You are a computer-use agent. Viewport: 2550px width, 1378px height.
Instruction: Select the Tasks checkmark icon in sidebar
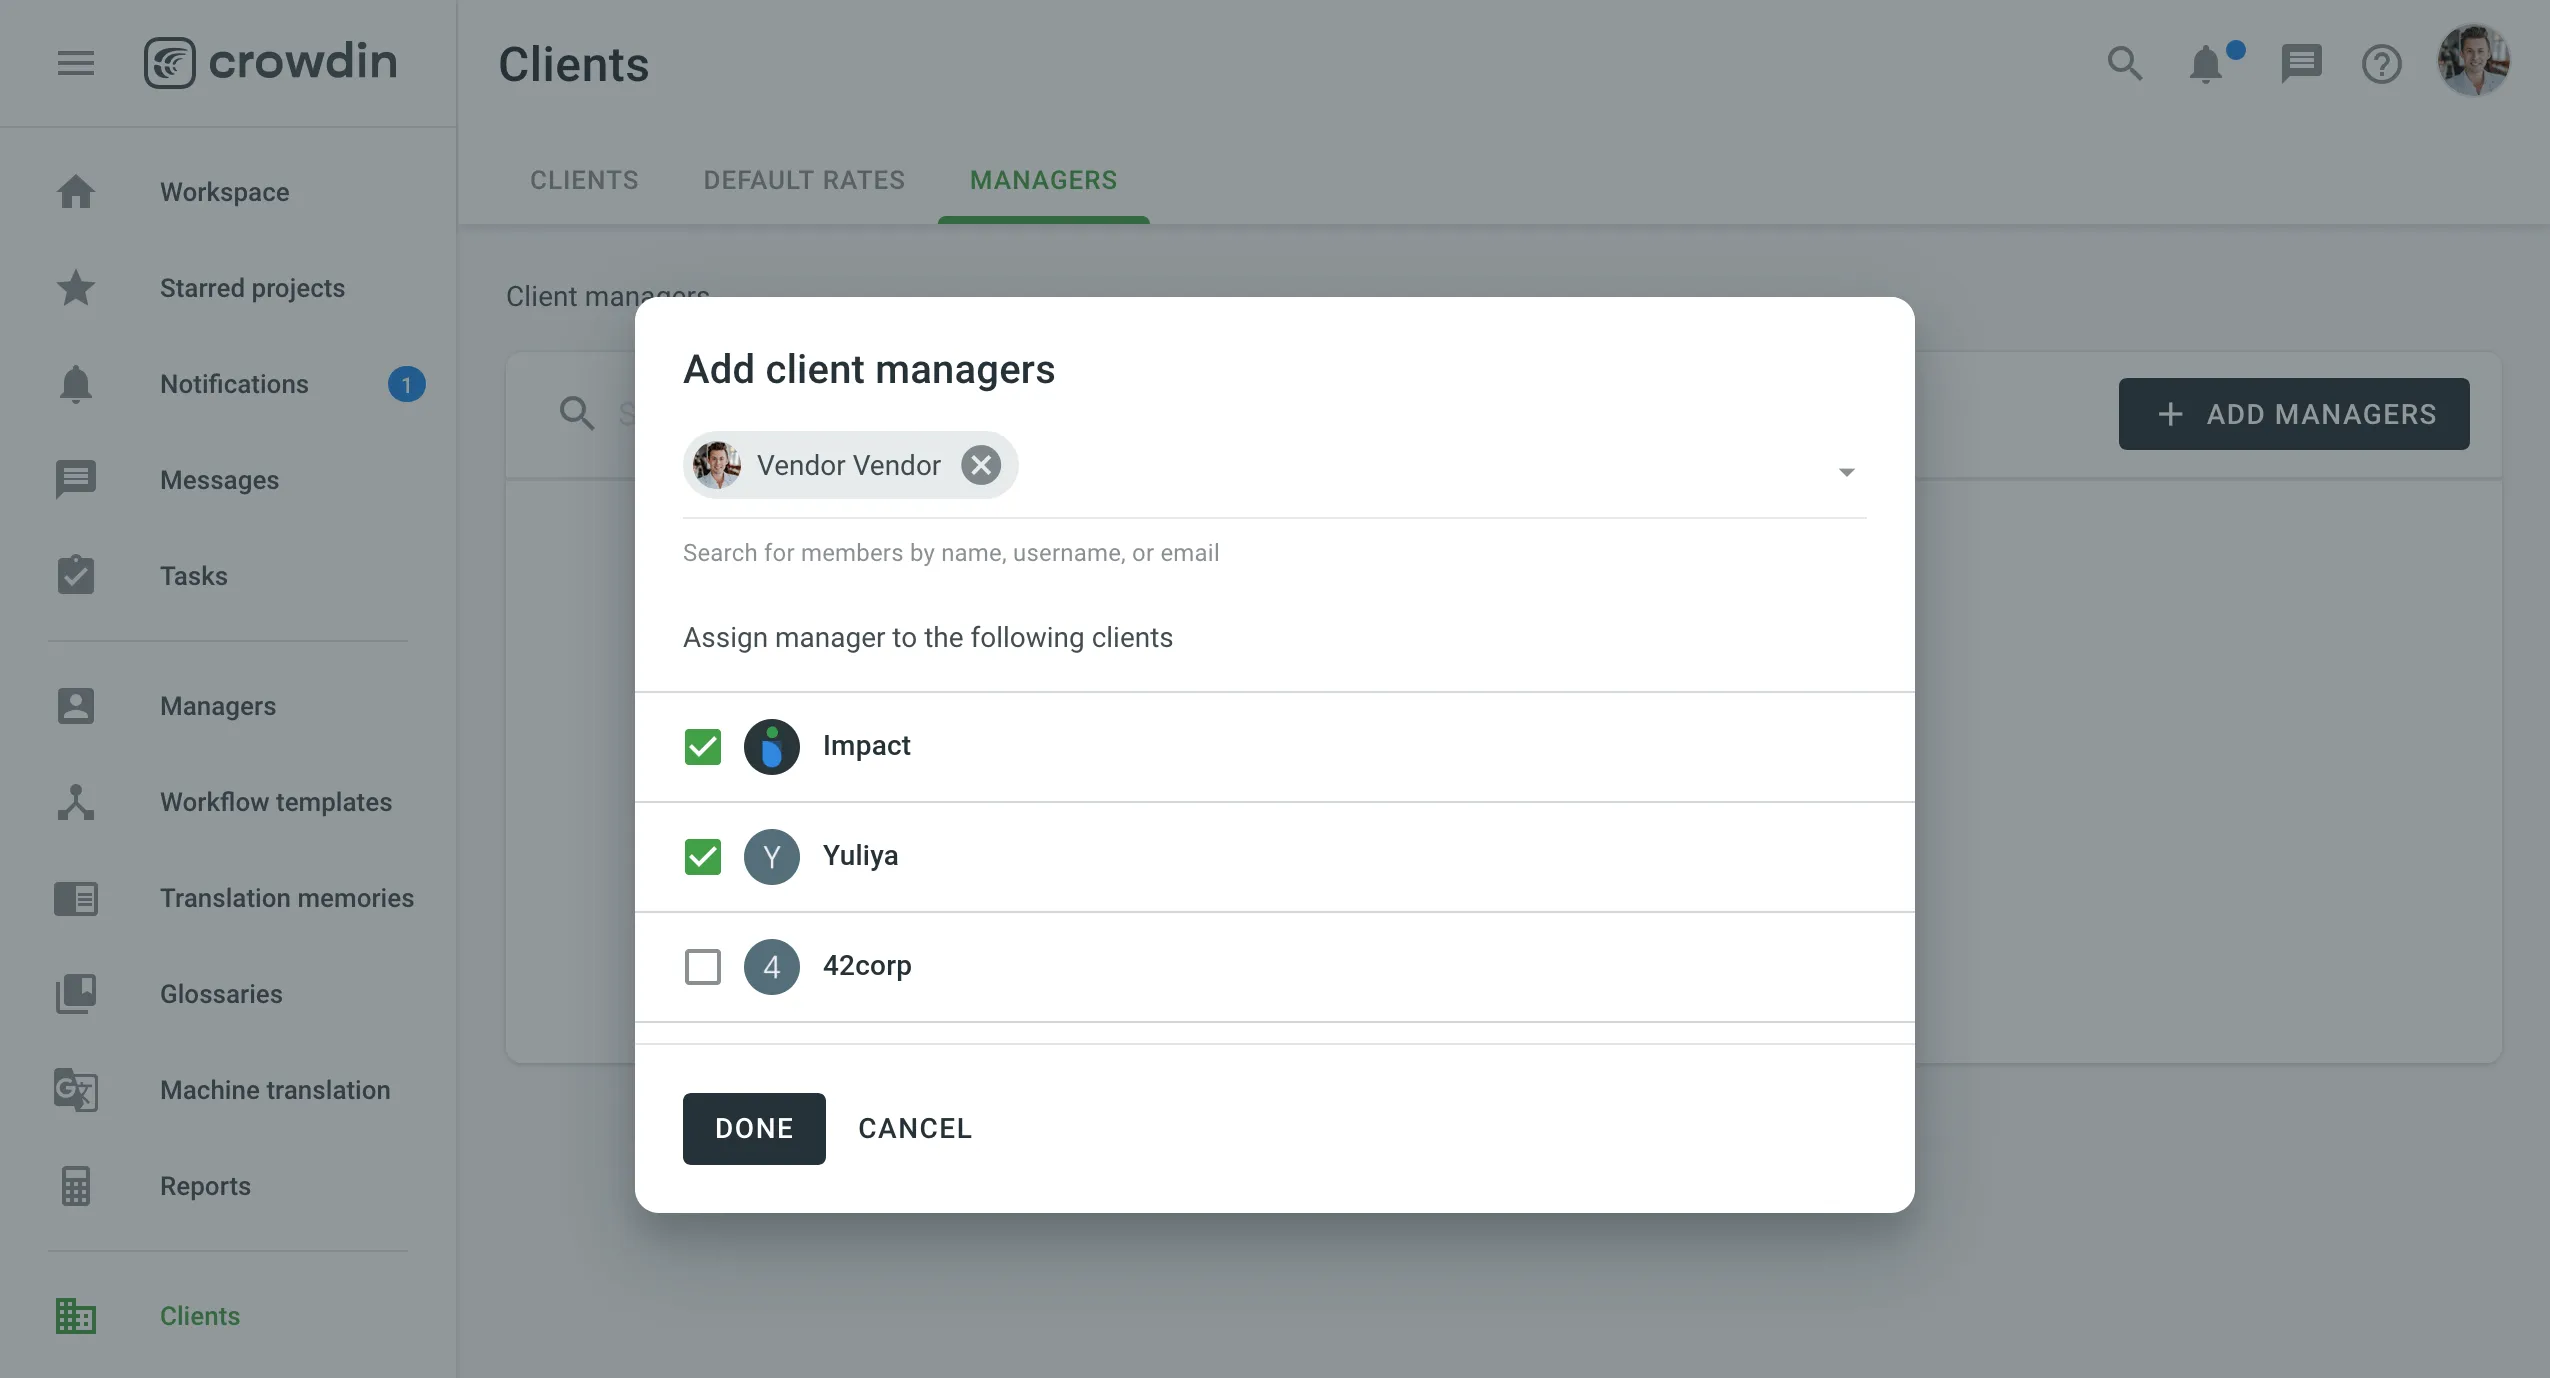[75, 575]
